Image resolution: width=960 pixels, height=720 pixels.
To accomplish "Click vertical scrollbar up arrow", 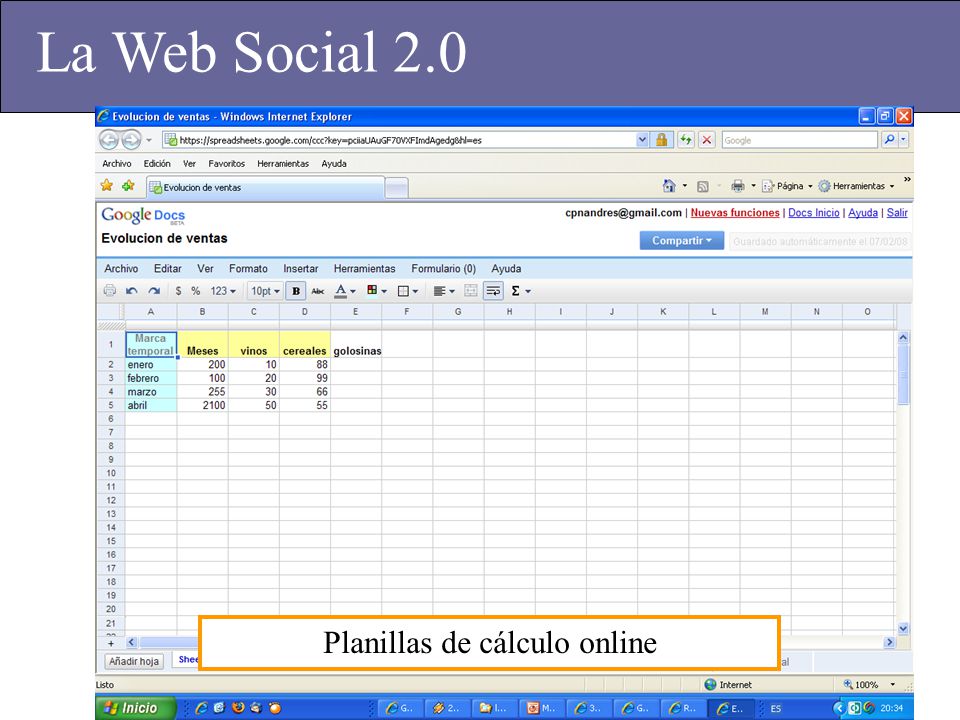I will click(902, 338).
